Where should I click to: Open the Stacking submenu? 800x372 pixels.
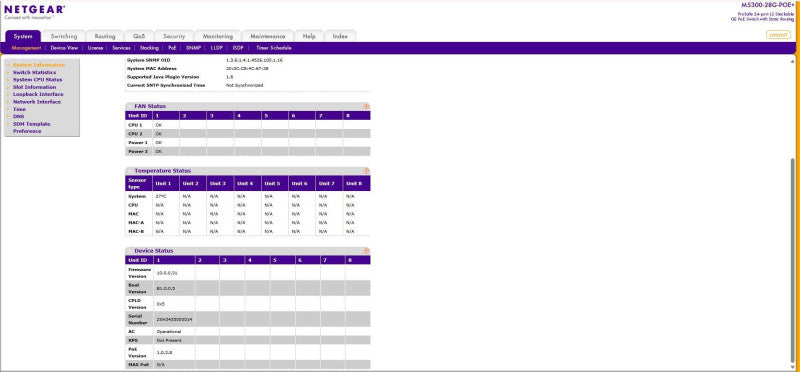point(149,48)
